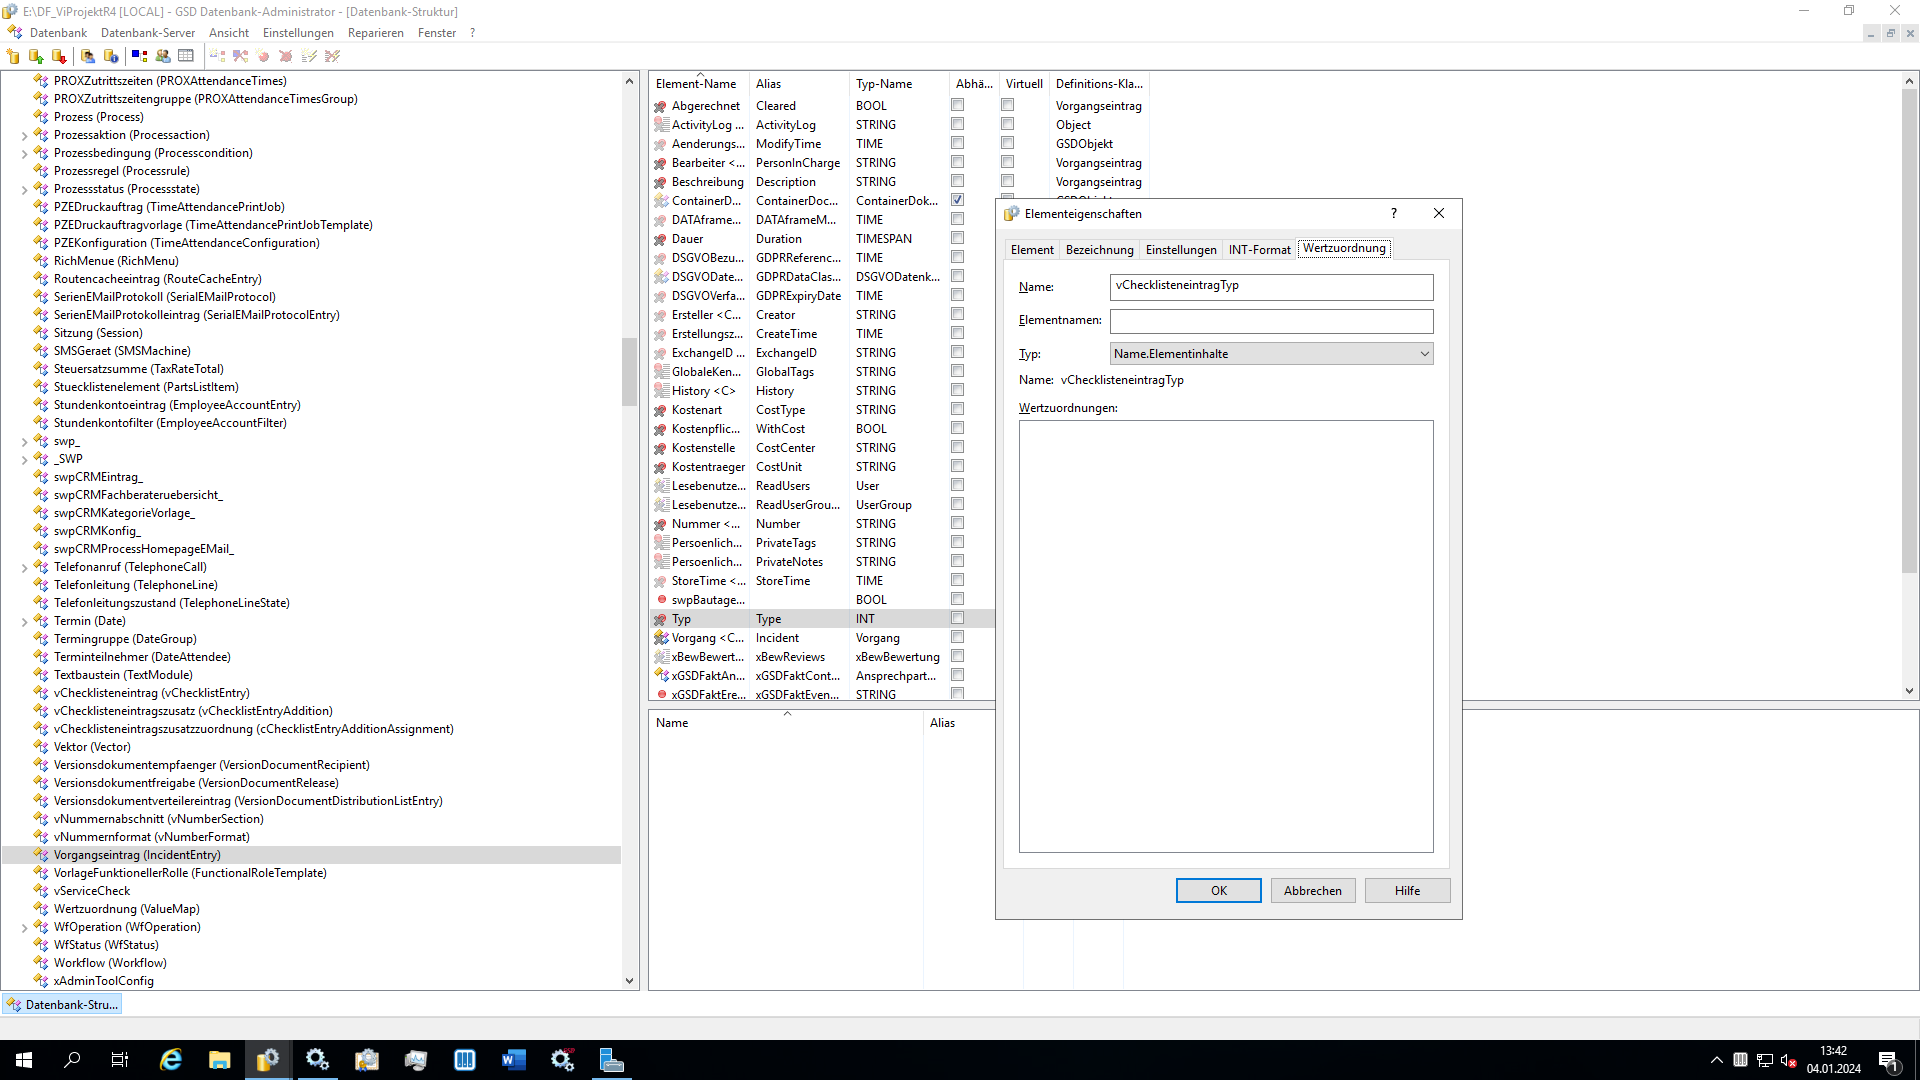Open the database structure diagram icon

[140, 56]
